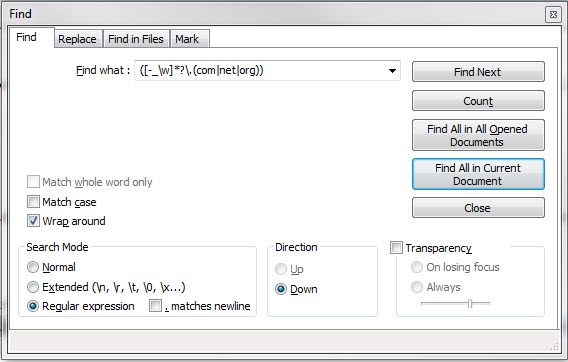Select Normal search mode

click(x=33, y=267)
